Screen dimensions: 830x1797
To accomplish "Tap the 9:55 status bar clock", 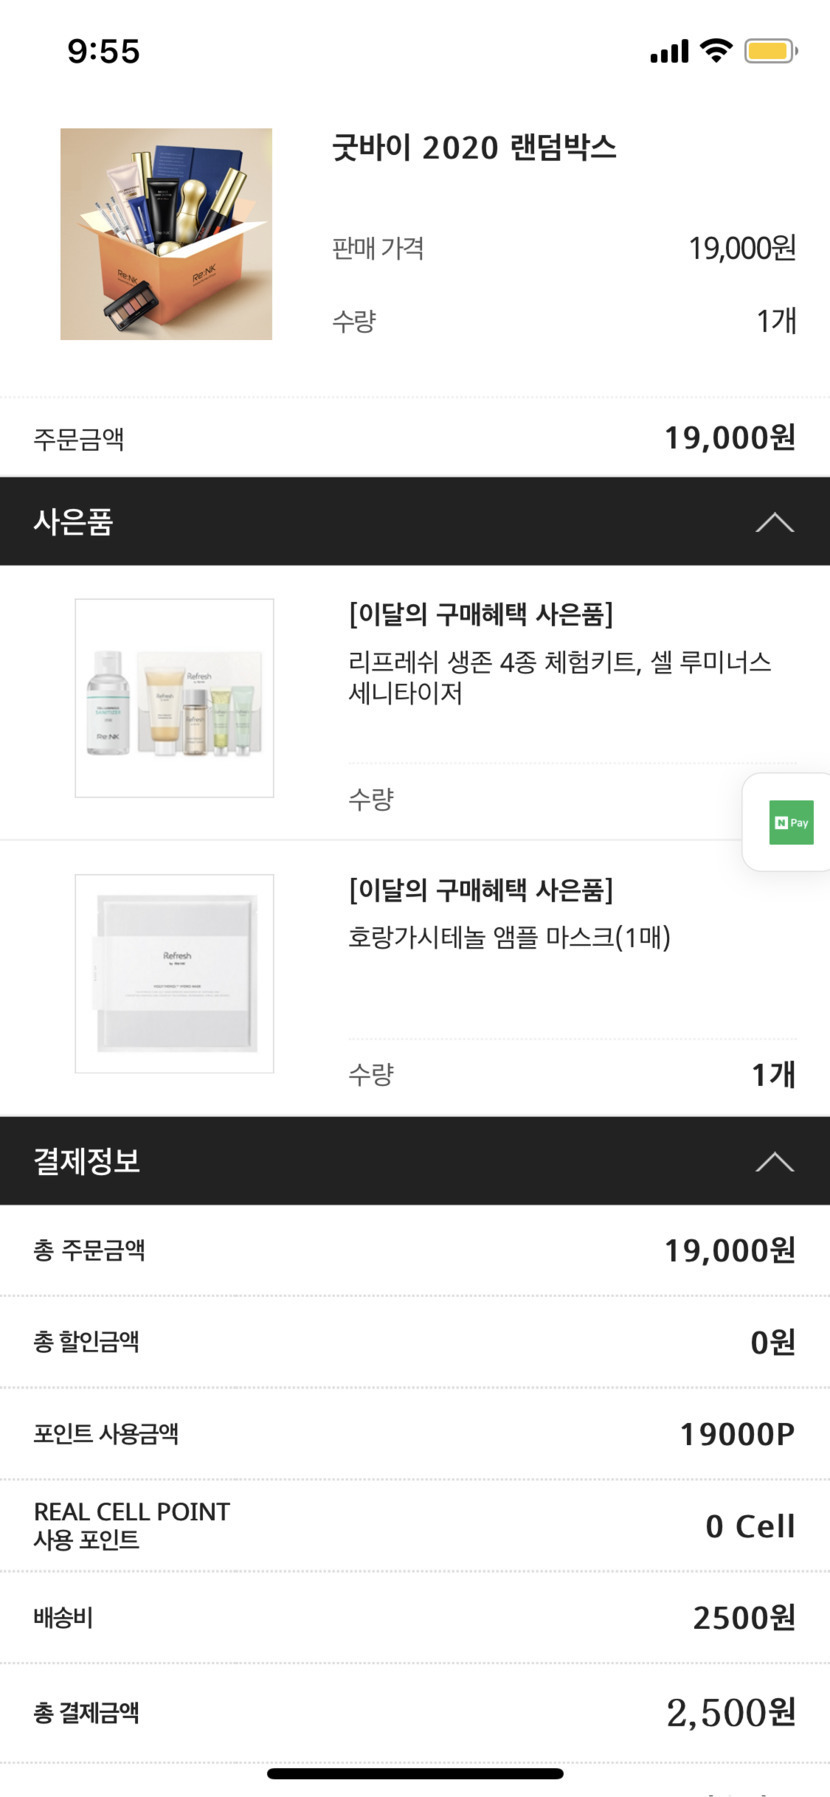I will point(104,51).
